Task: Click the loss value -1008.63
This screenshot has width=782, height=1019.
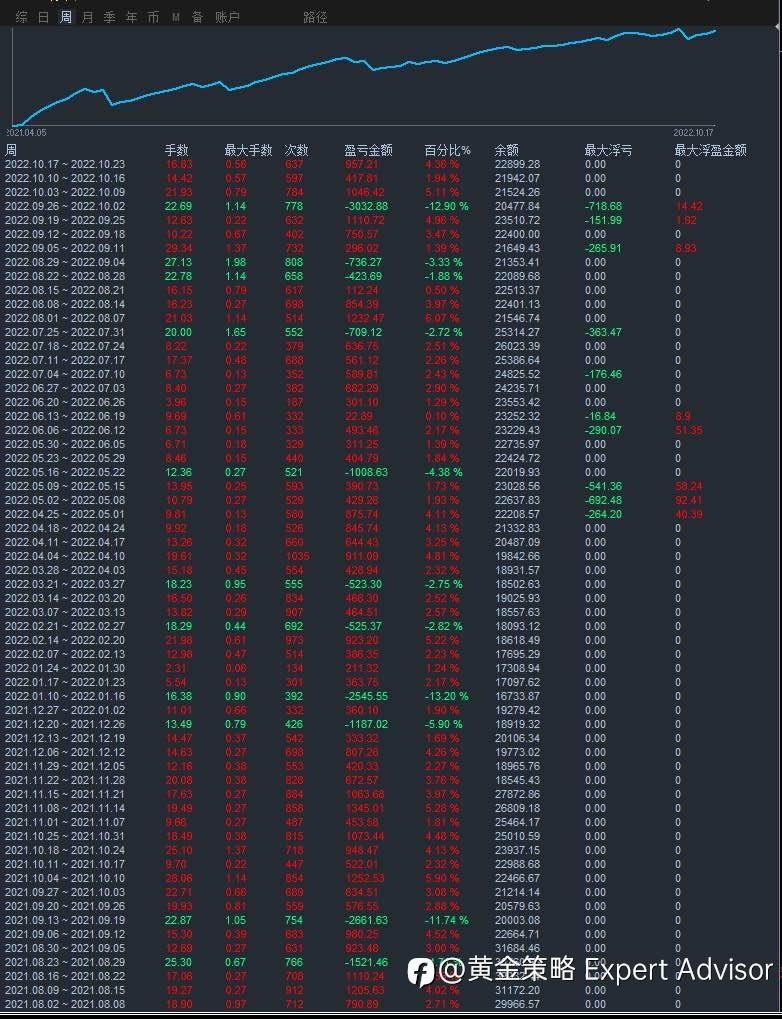Action: [367, 472]
